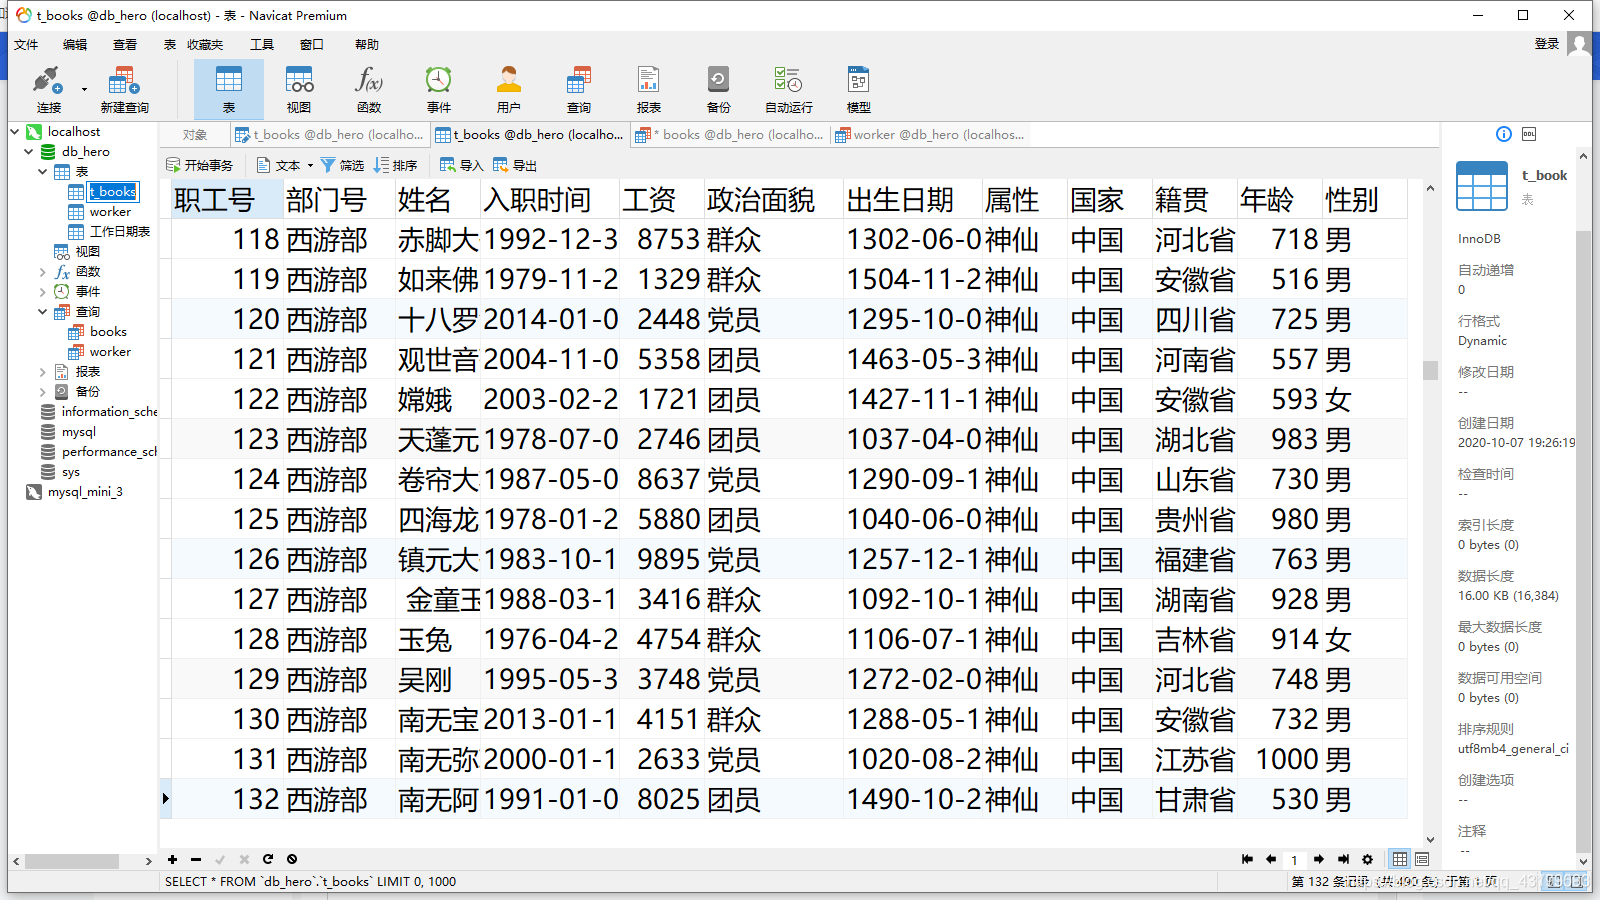Open the 文件 menu
The height and width of the screenshot is (900, 1600).
coord(26,44)
